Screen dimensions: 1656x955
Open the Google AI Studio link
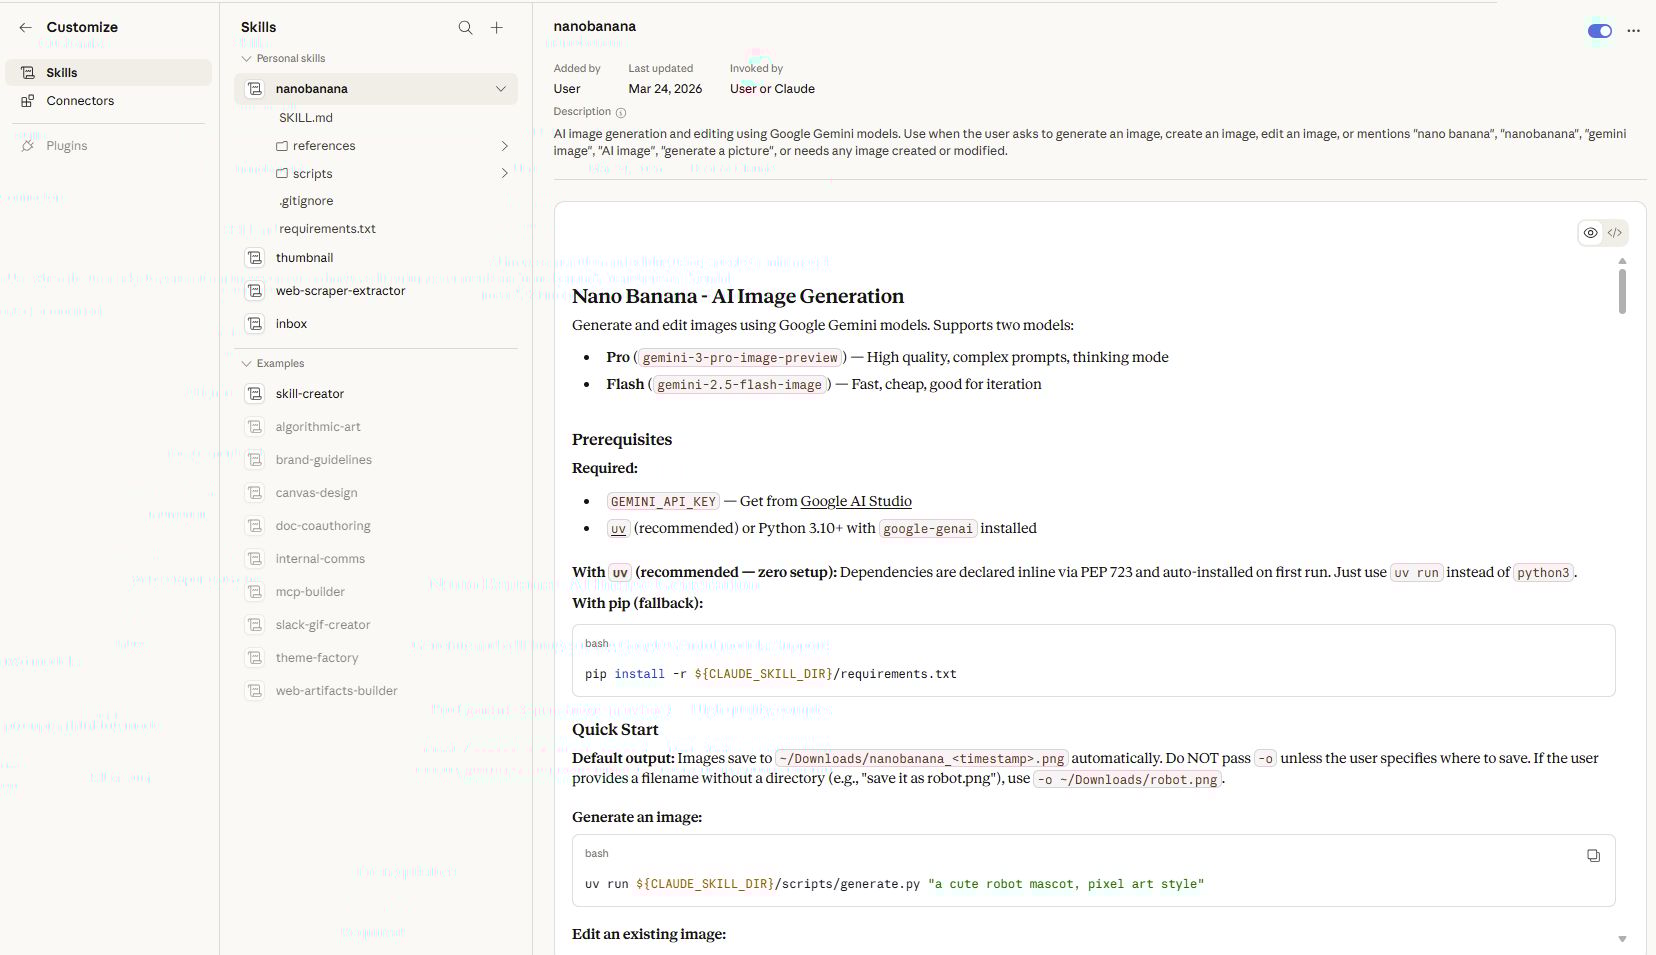tap(856, 501)
